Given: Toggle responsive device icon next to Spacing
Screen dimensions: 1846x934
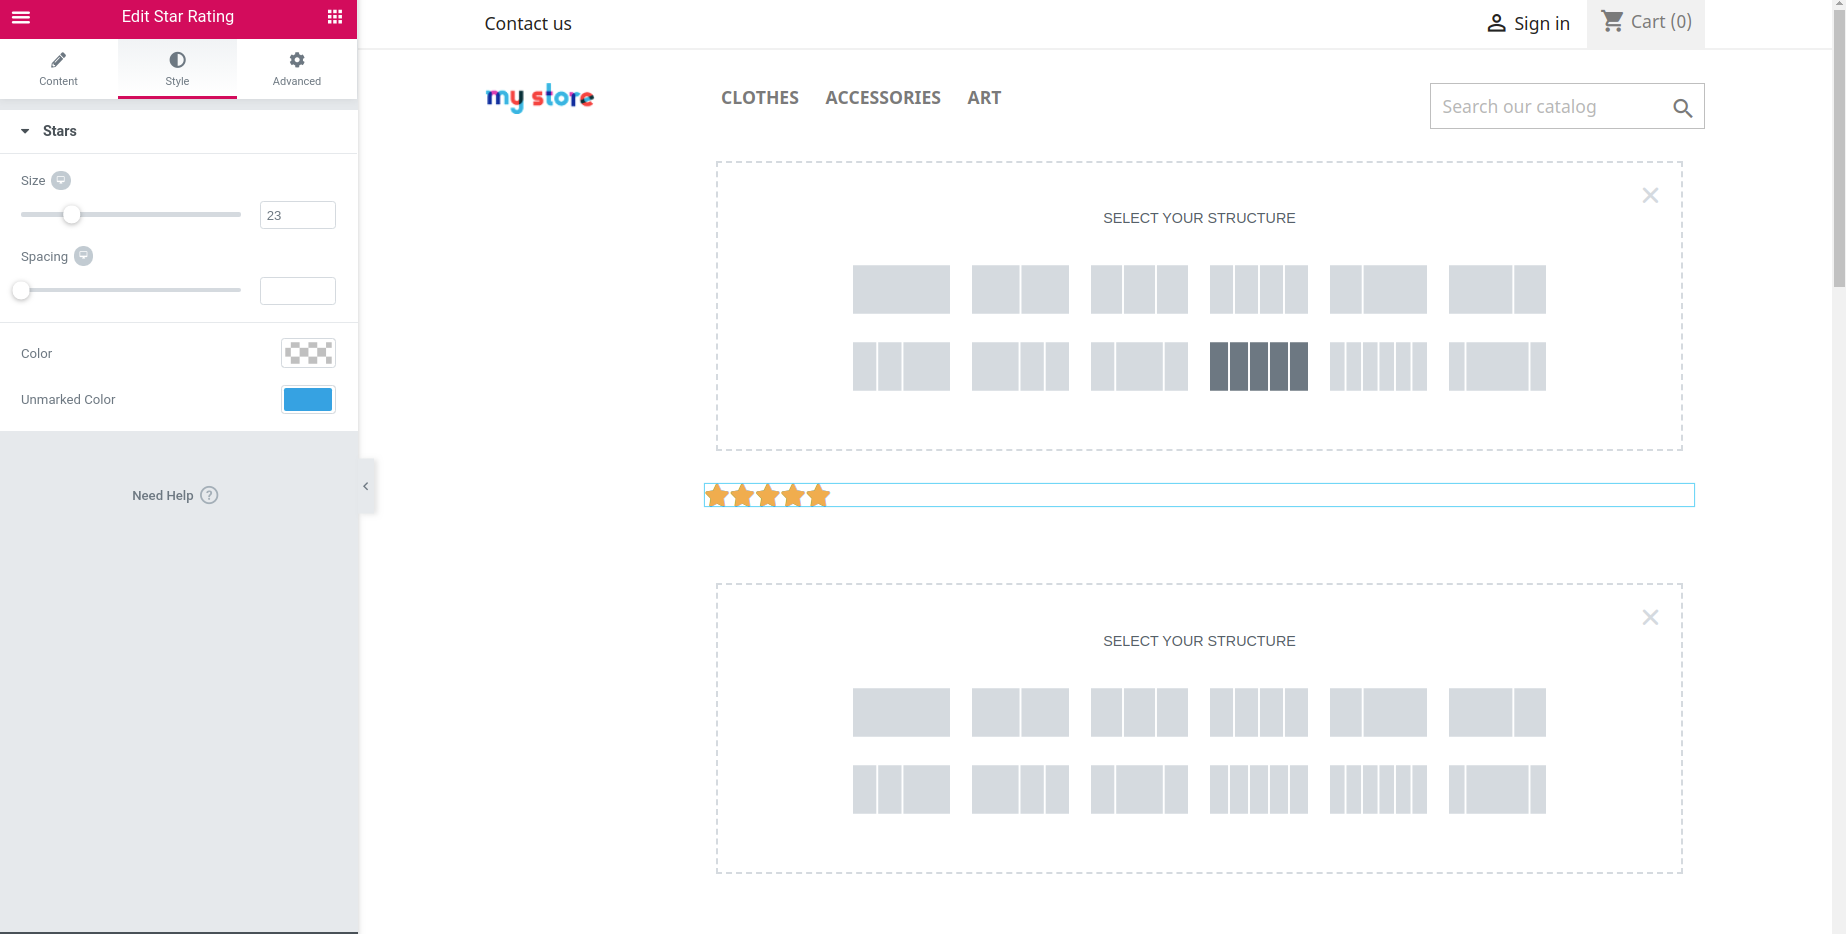Looking at the screenshot, I should pyautogui.click(x=84, y=256).
